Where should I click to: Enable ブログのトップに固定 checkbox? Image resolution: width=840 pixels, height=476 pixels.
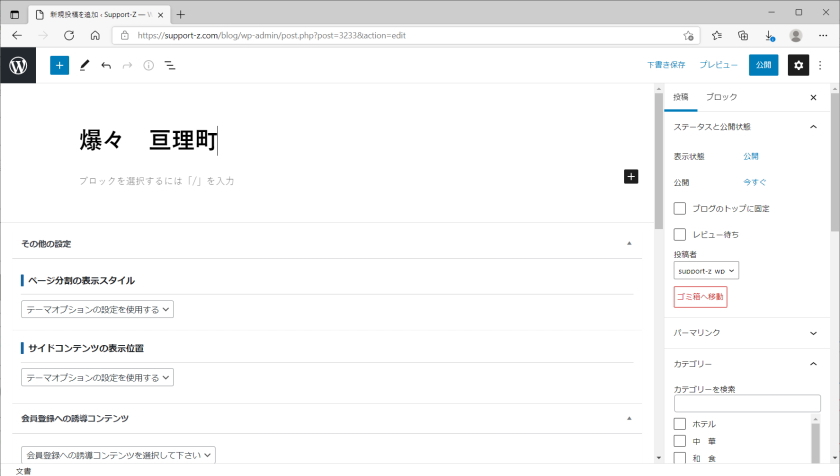pyautogui.click(x=680, y=208)
